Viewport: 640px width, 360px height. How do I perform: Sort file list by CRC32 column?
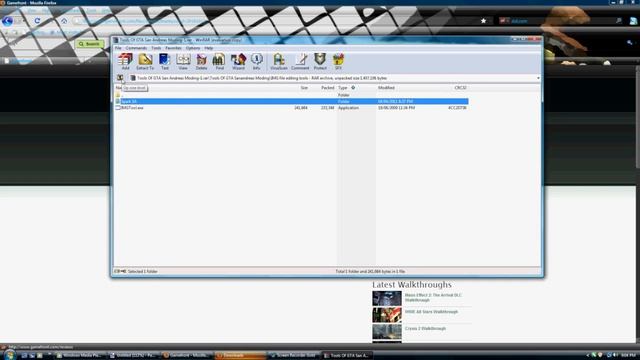coord(460,88)
